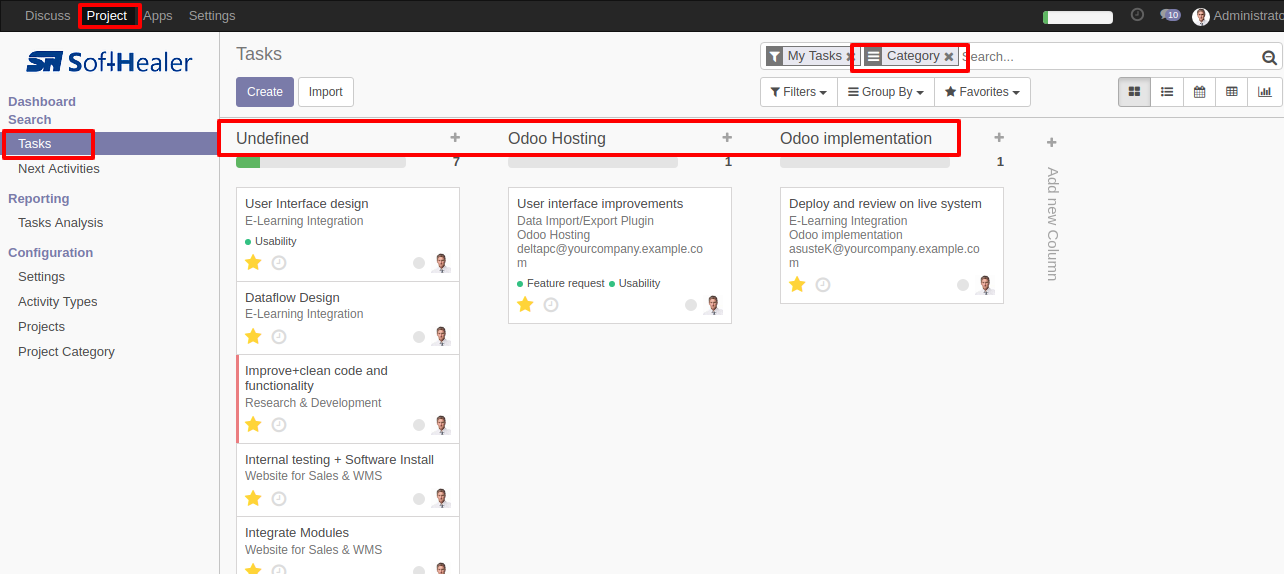Open the Administrator user menu
Image resolution: width=1284 pixels, height=574 pixels.
(x=1238, y=16)
